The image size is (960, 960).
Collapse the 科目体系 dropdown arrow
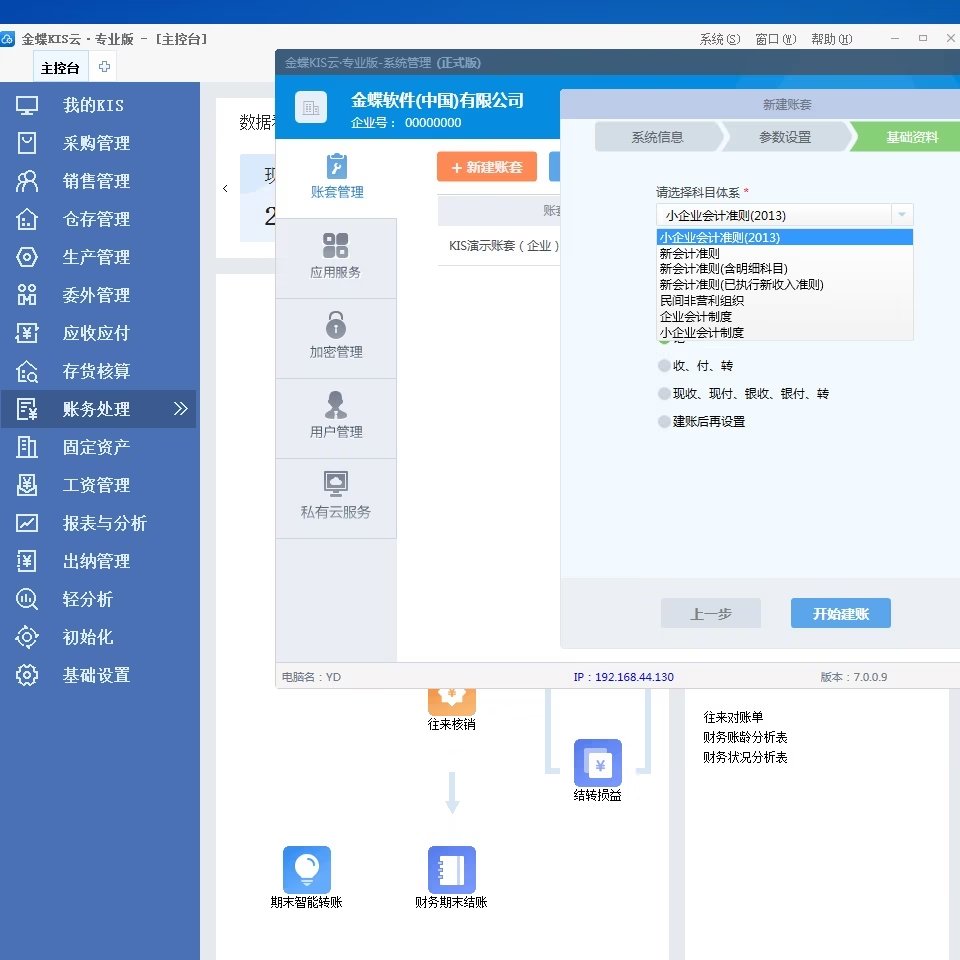(x=902, y=215)
